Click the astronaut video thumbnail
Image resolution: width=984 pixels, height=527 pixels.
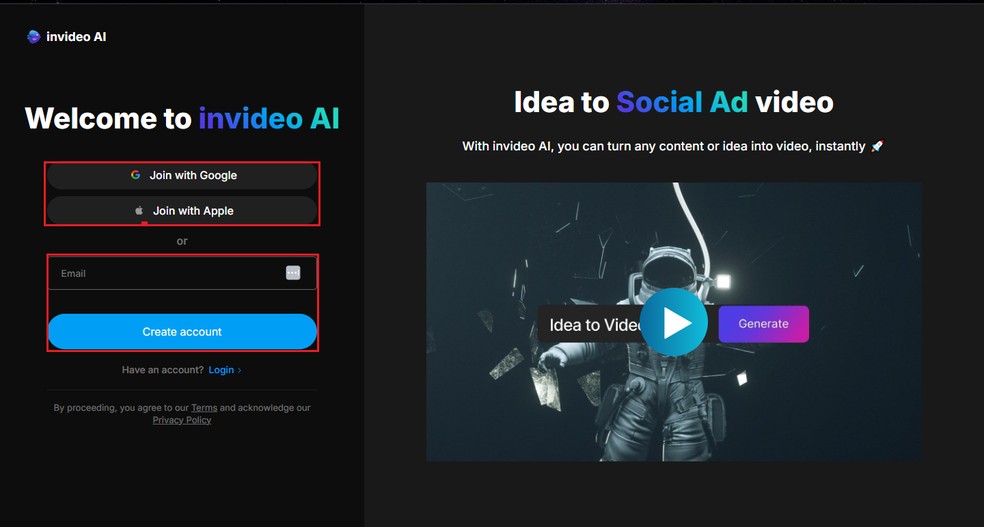(674, 322)
